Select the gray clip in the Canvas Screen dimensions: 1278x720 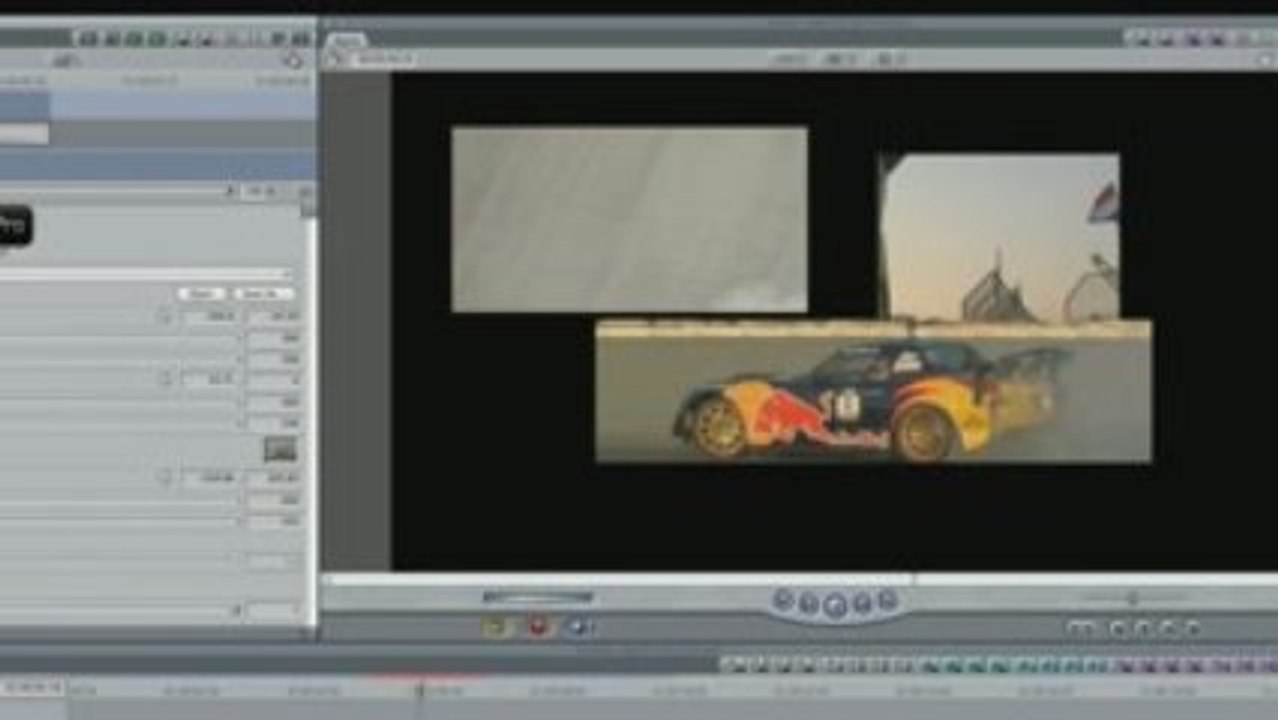point(629,219)
